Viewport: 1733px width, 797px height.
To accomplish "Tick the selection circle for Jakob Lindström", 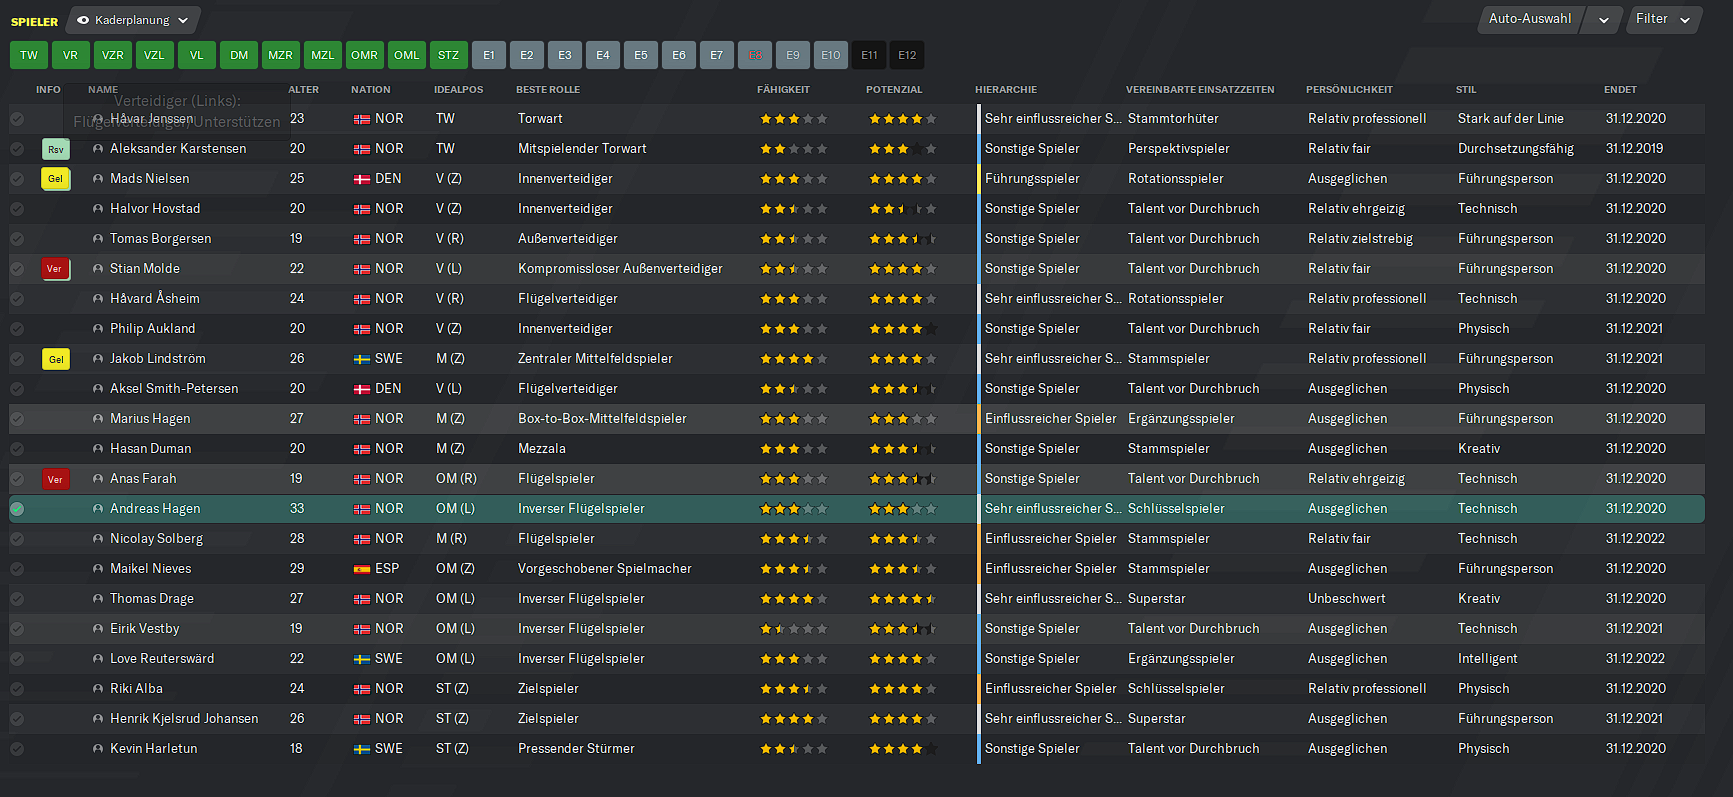I will point(17,359).
